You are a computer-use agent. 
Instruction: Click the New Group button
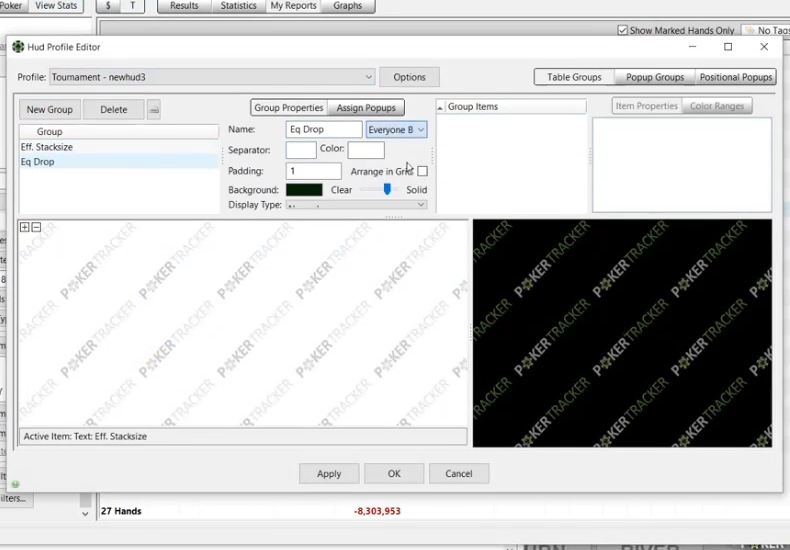click(x=50, y=110)
